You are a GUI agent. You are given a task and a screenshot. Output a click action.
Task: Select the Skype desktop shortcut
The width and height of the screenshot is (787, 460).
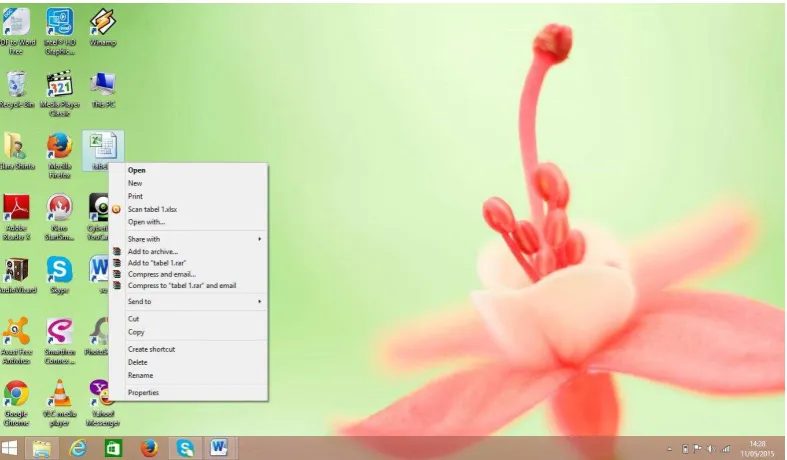pyautogui.click(x=60, y=274)
